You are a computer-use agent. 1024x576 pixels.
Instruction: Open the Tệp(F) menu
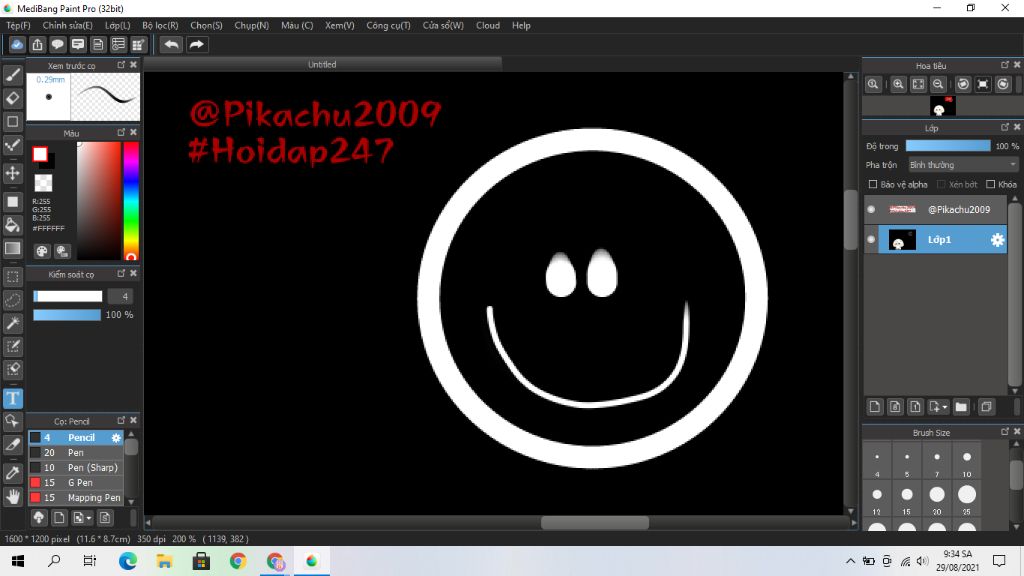pyautogui.click(x=18, y=25)
